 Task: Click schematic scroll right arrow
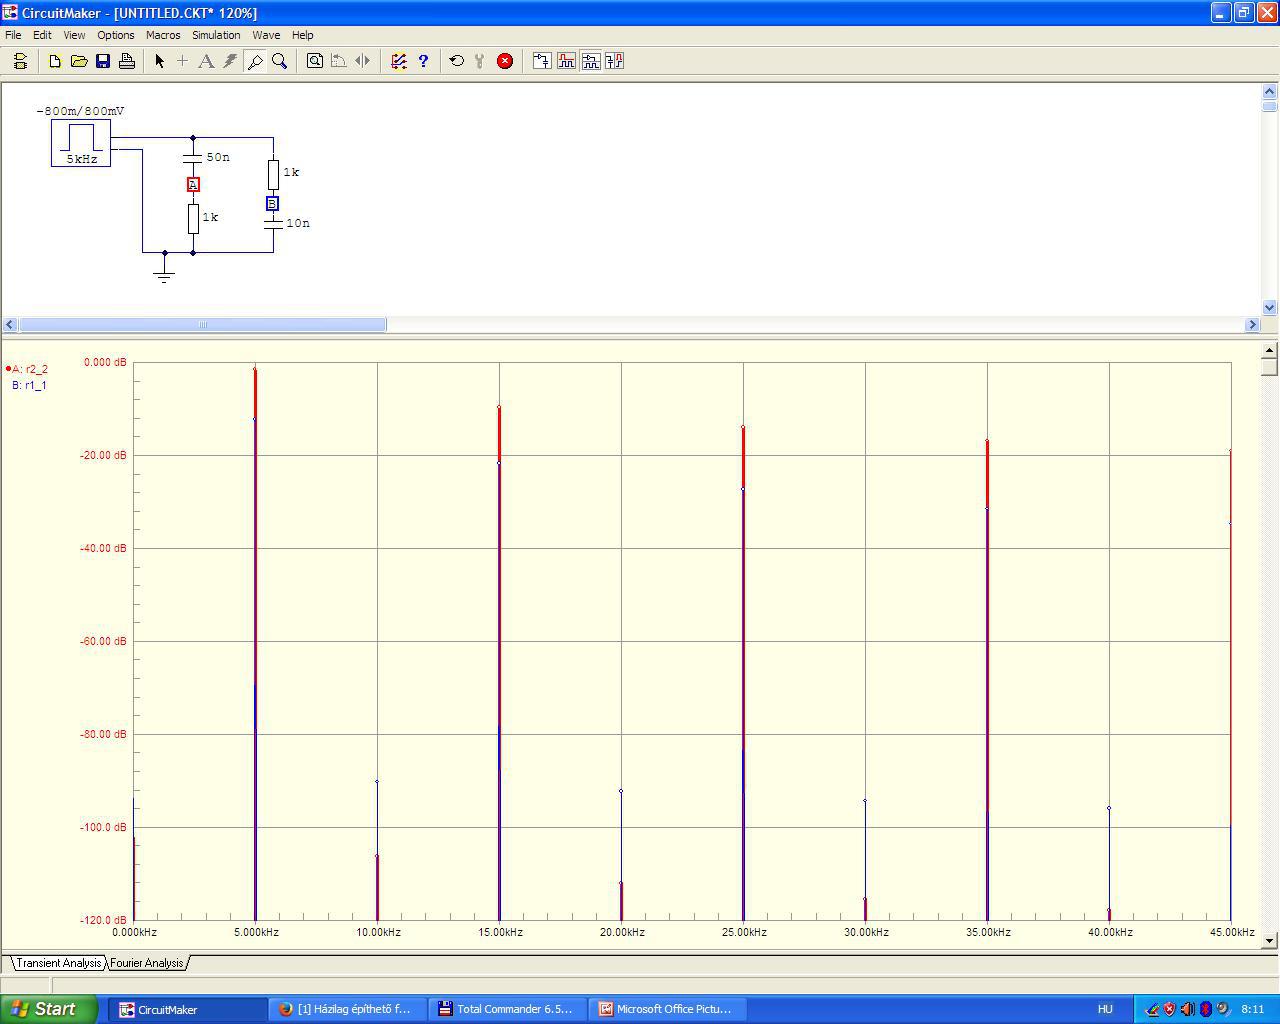[x=1252, y=324]
